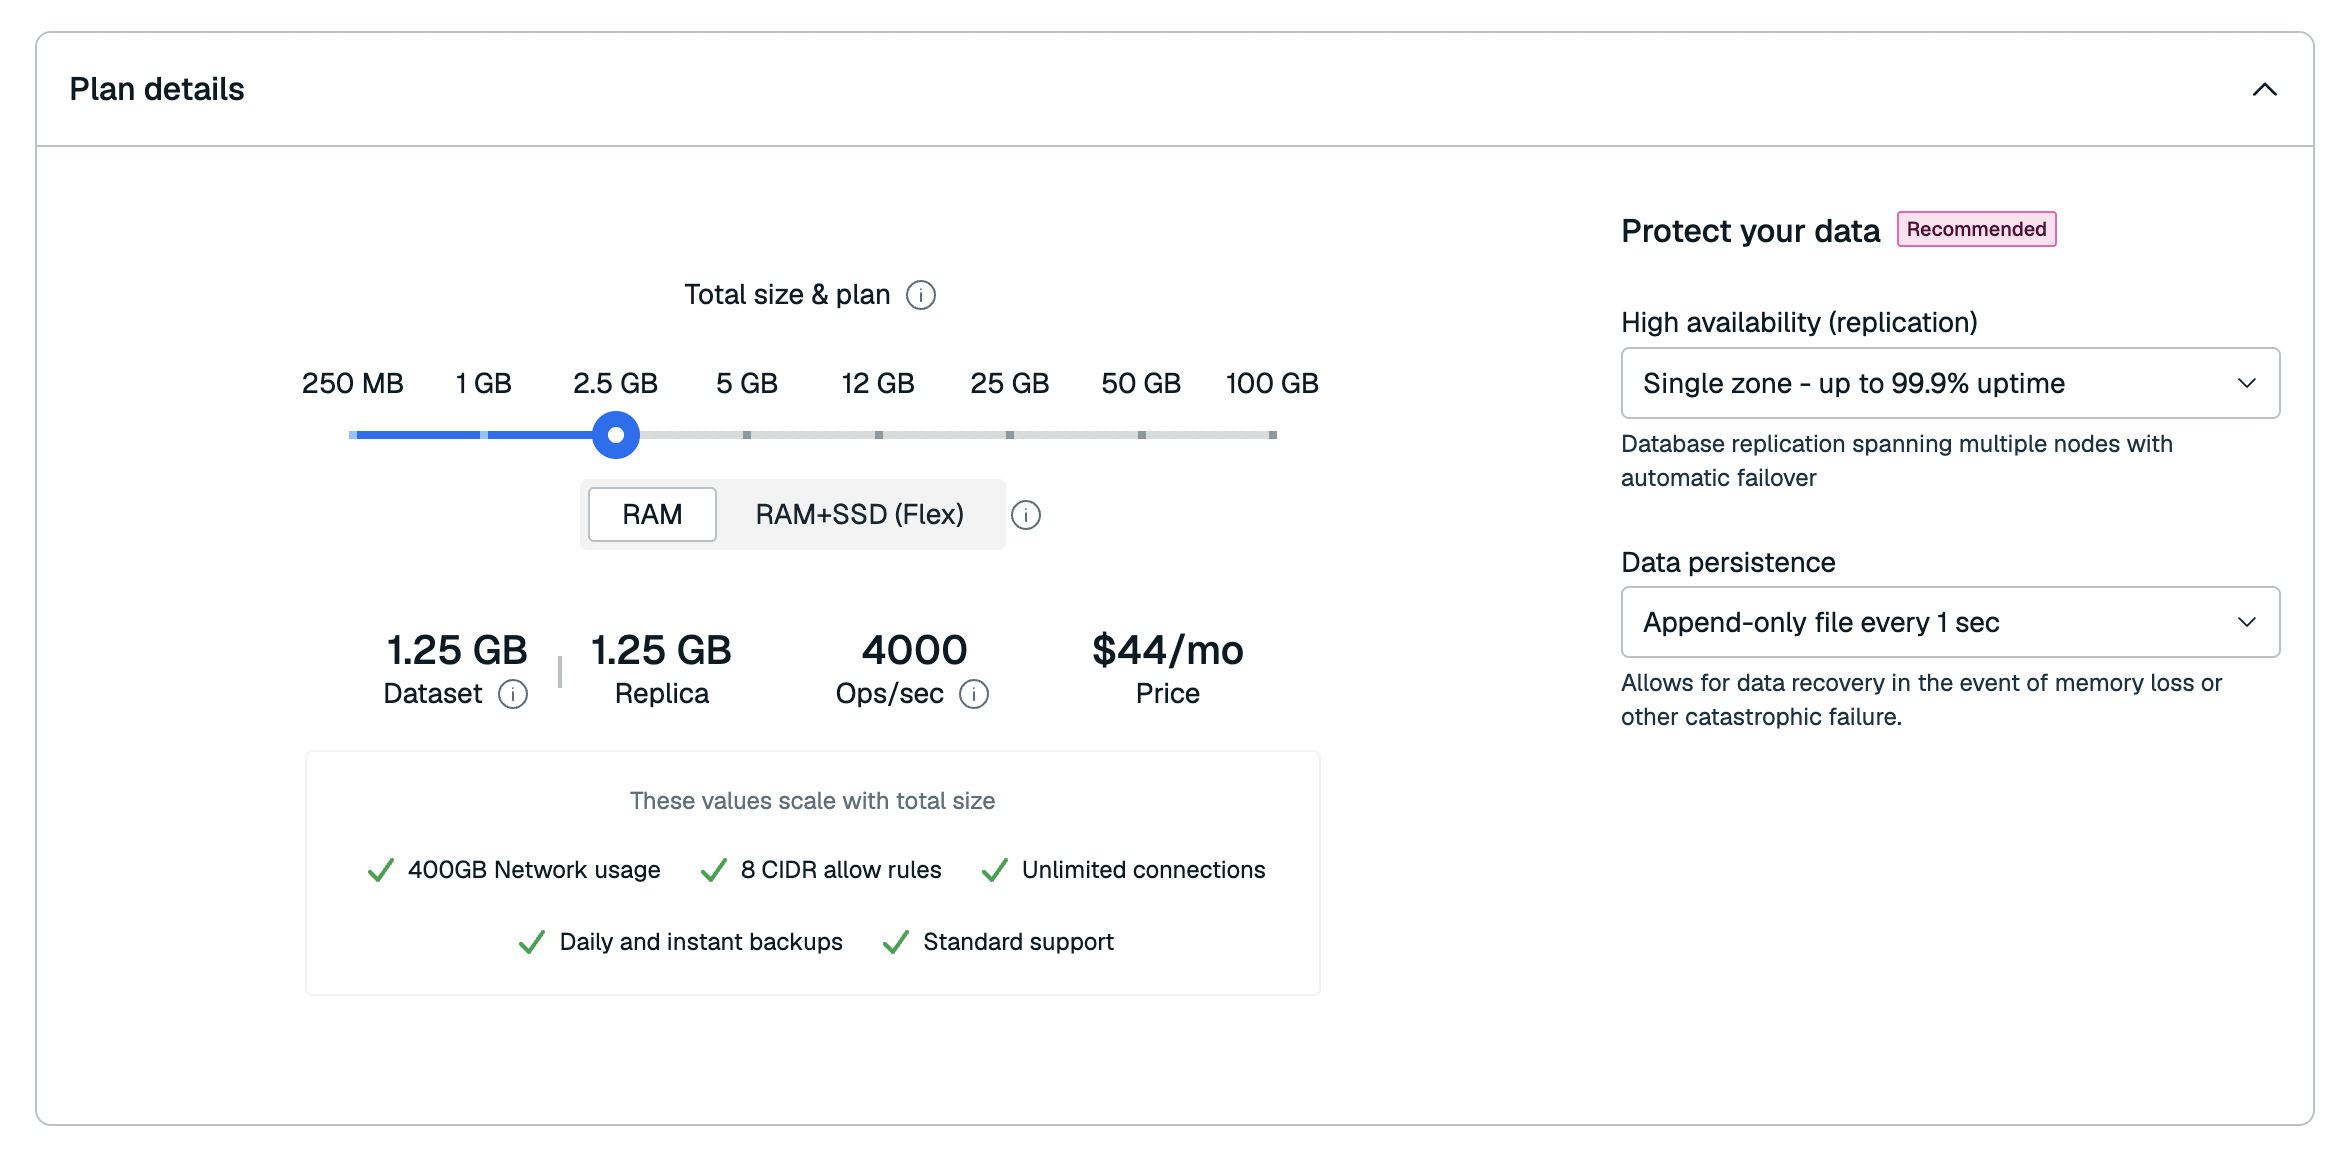Click the 100 GB size label
This screenshot has height=1152, width=2352.
tap(1273, 383)
